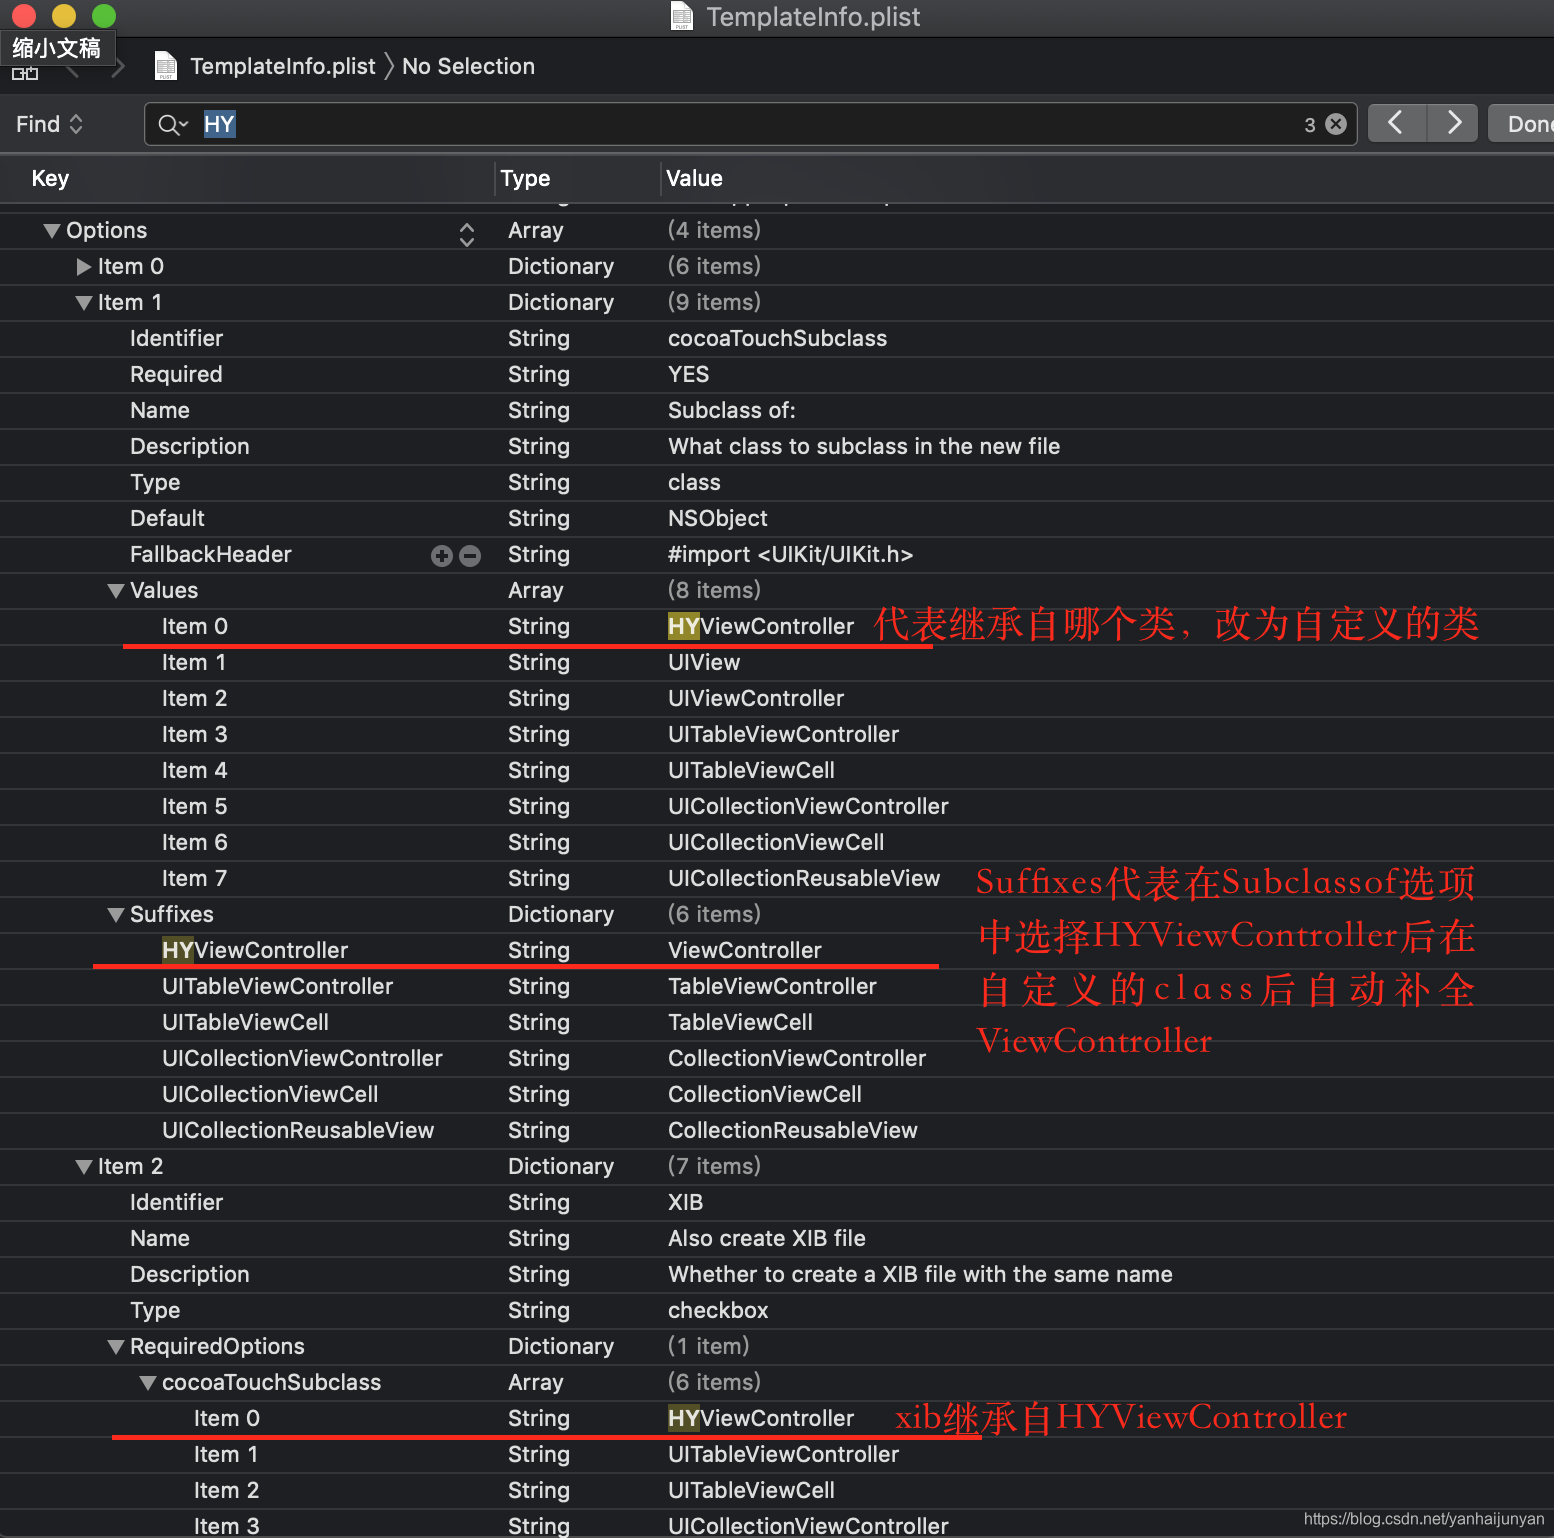Click 'Also create XIB file' value
Screen dimensions: 1554x1538
coord(766,1239)
